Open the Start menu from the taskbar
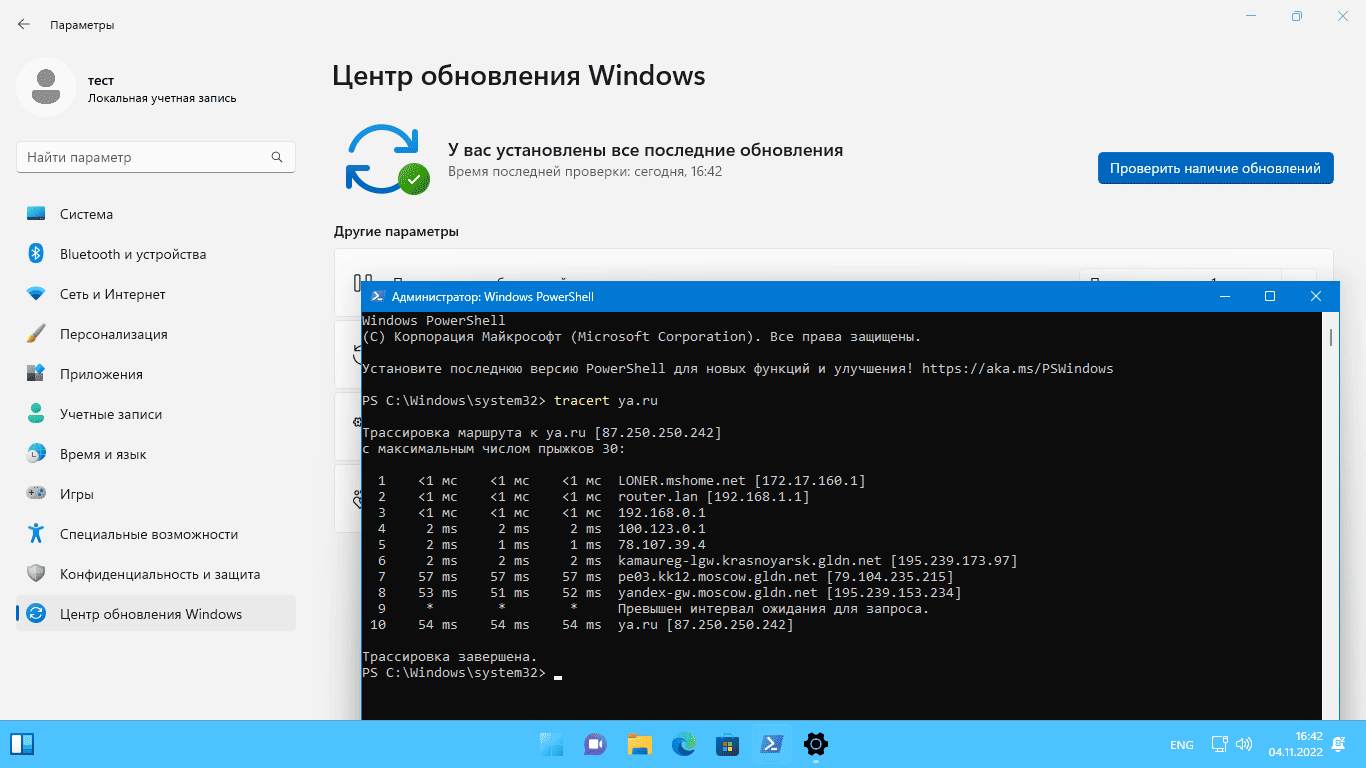 (x=552, y=744)
